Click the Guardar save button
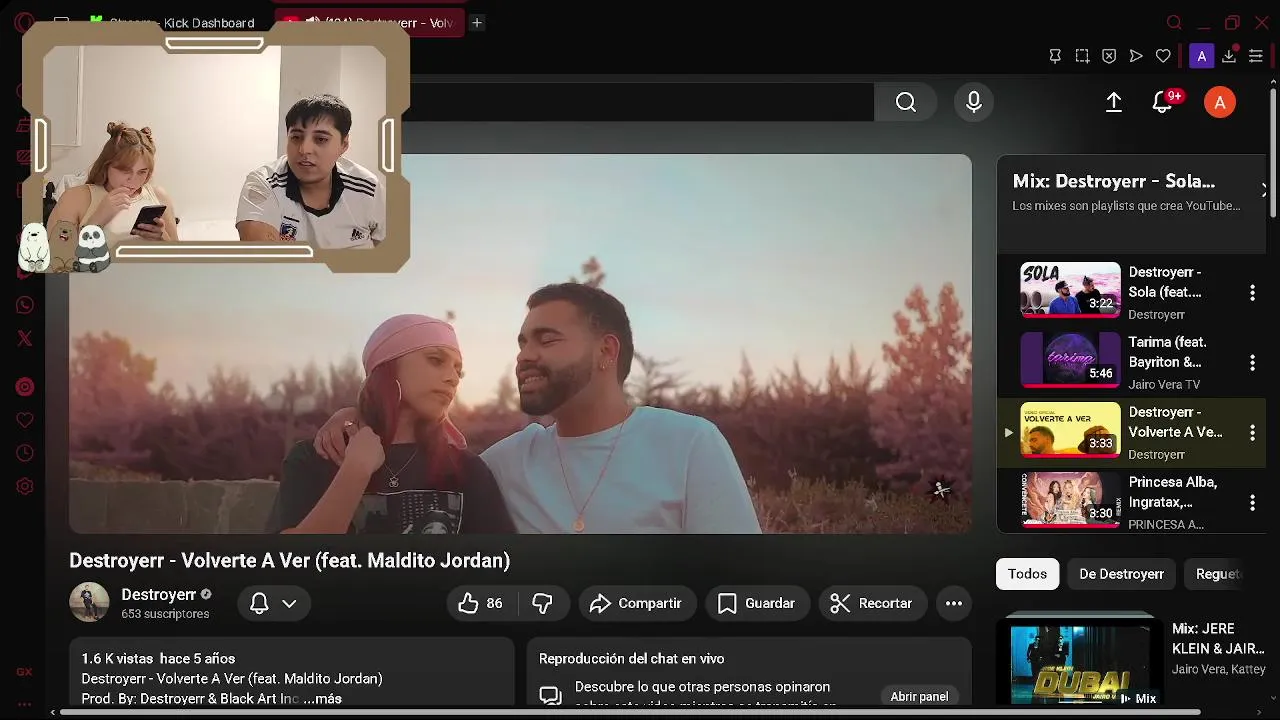 click(757, 603)
